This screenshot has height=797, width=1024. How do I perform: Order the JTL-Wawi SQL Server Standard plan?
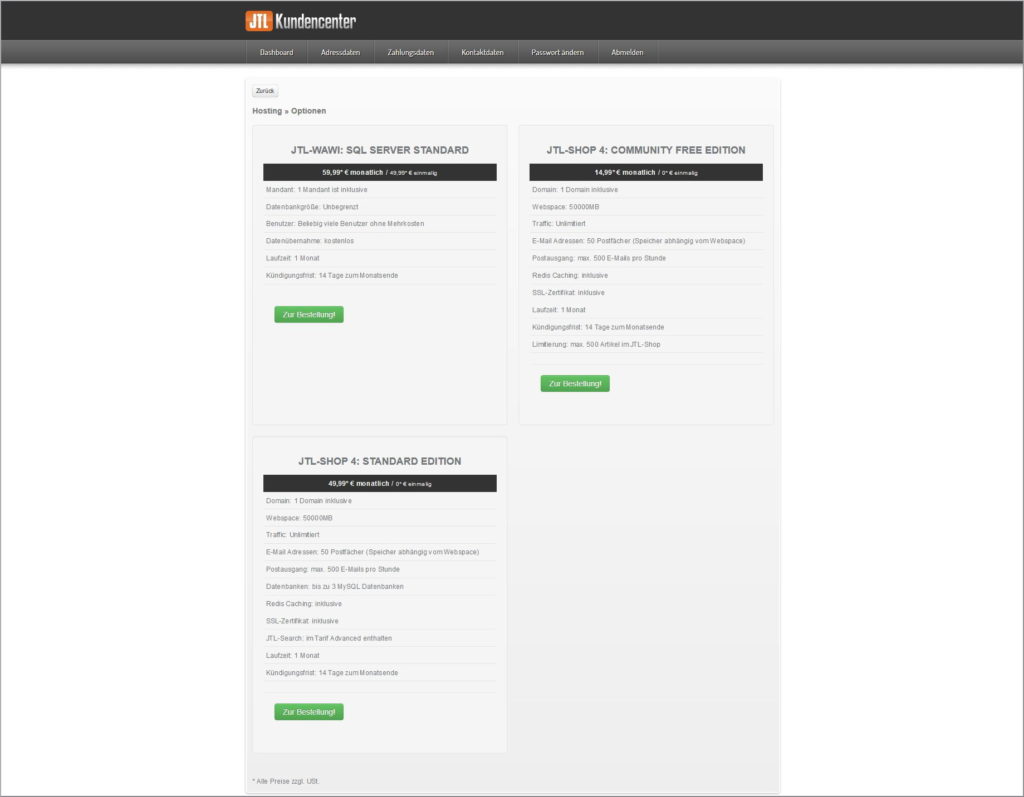308,315
